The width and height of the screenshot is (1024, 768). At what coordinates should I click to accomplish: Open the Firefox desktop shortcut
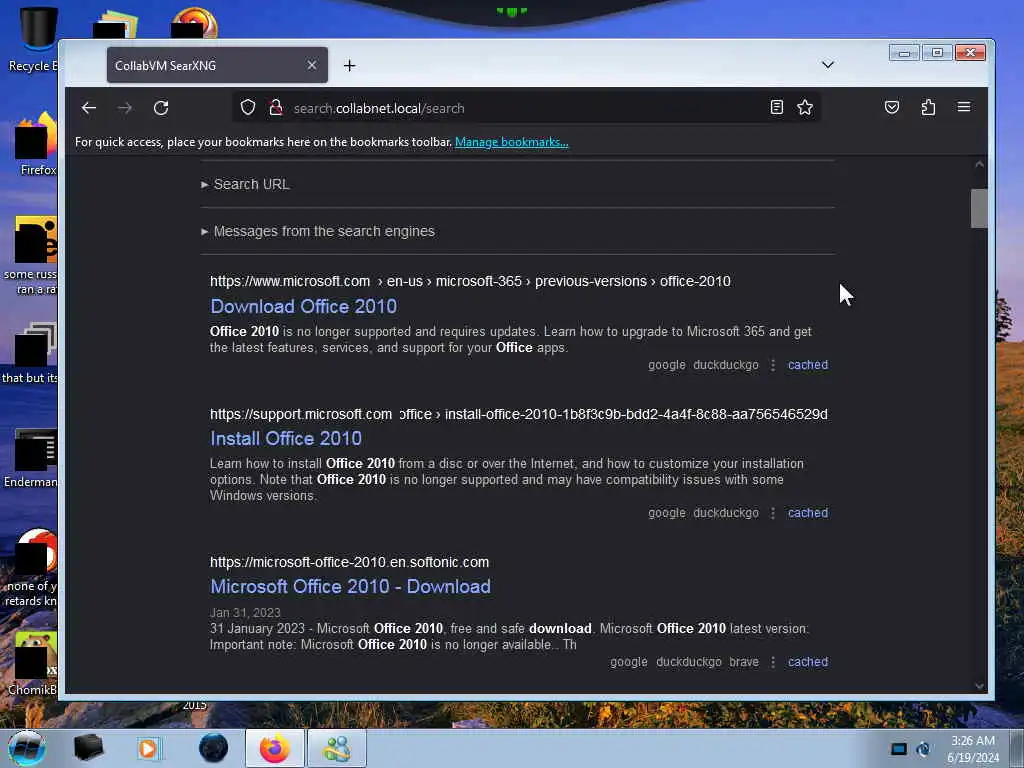click(36, 144)
